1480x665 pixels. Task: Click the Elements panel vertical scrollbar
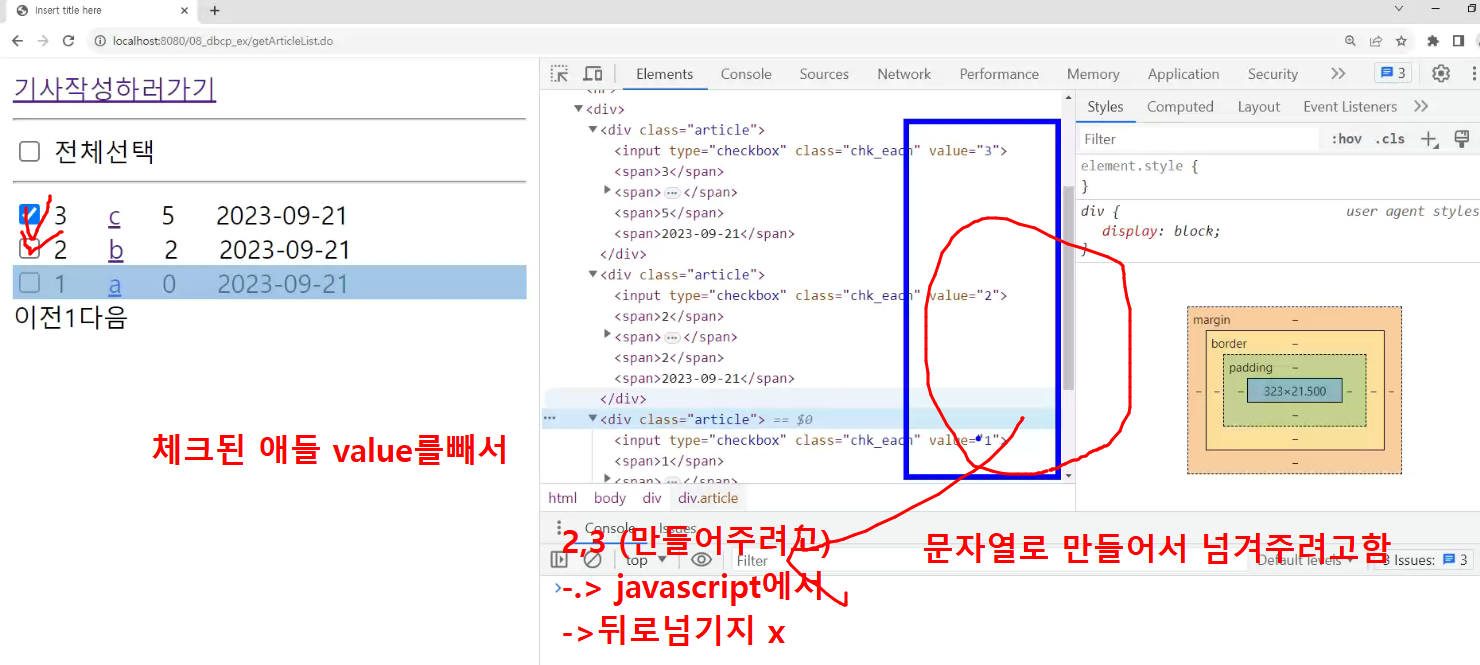point(1068,288)
